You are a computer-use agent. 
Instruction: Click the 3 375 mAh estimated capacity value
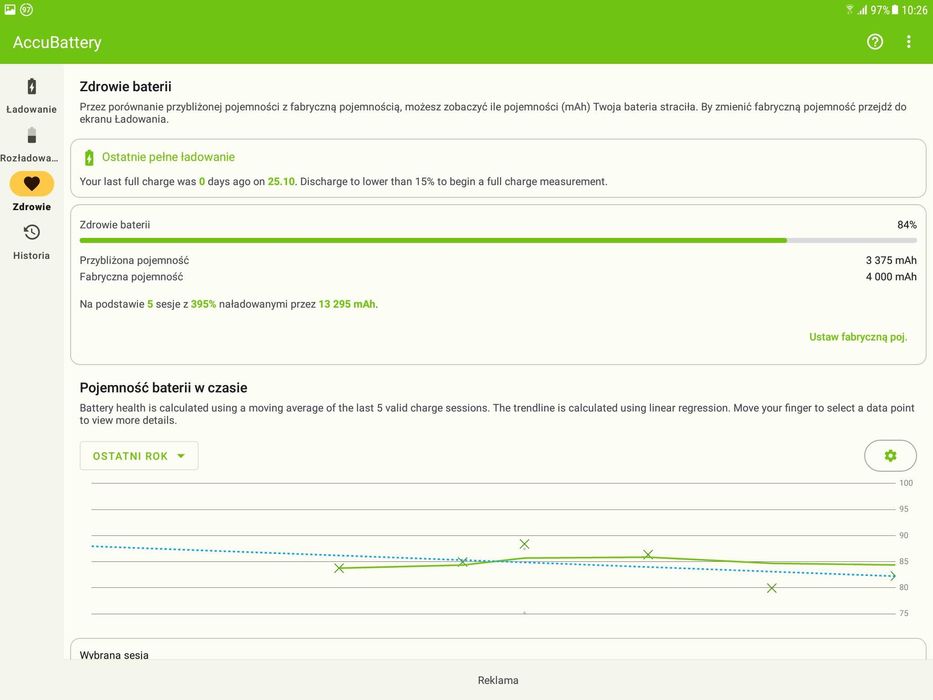tap(891, 260)
